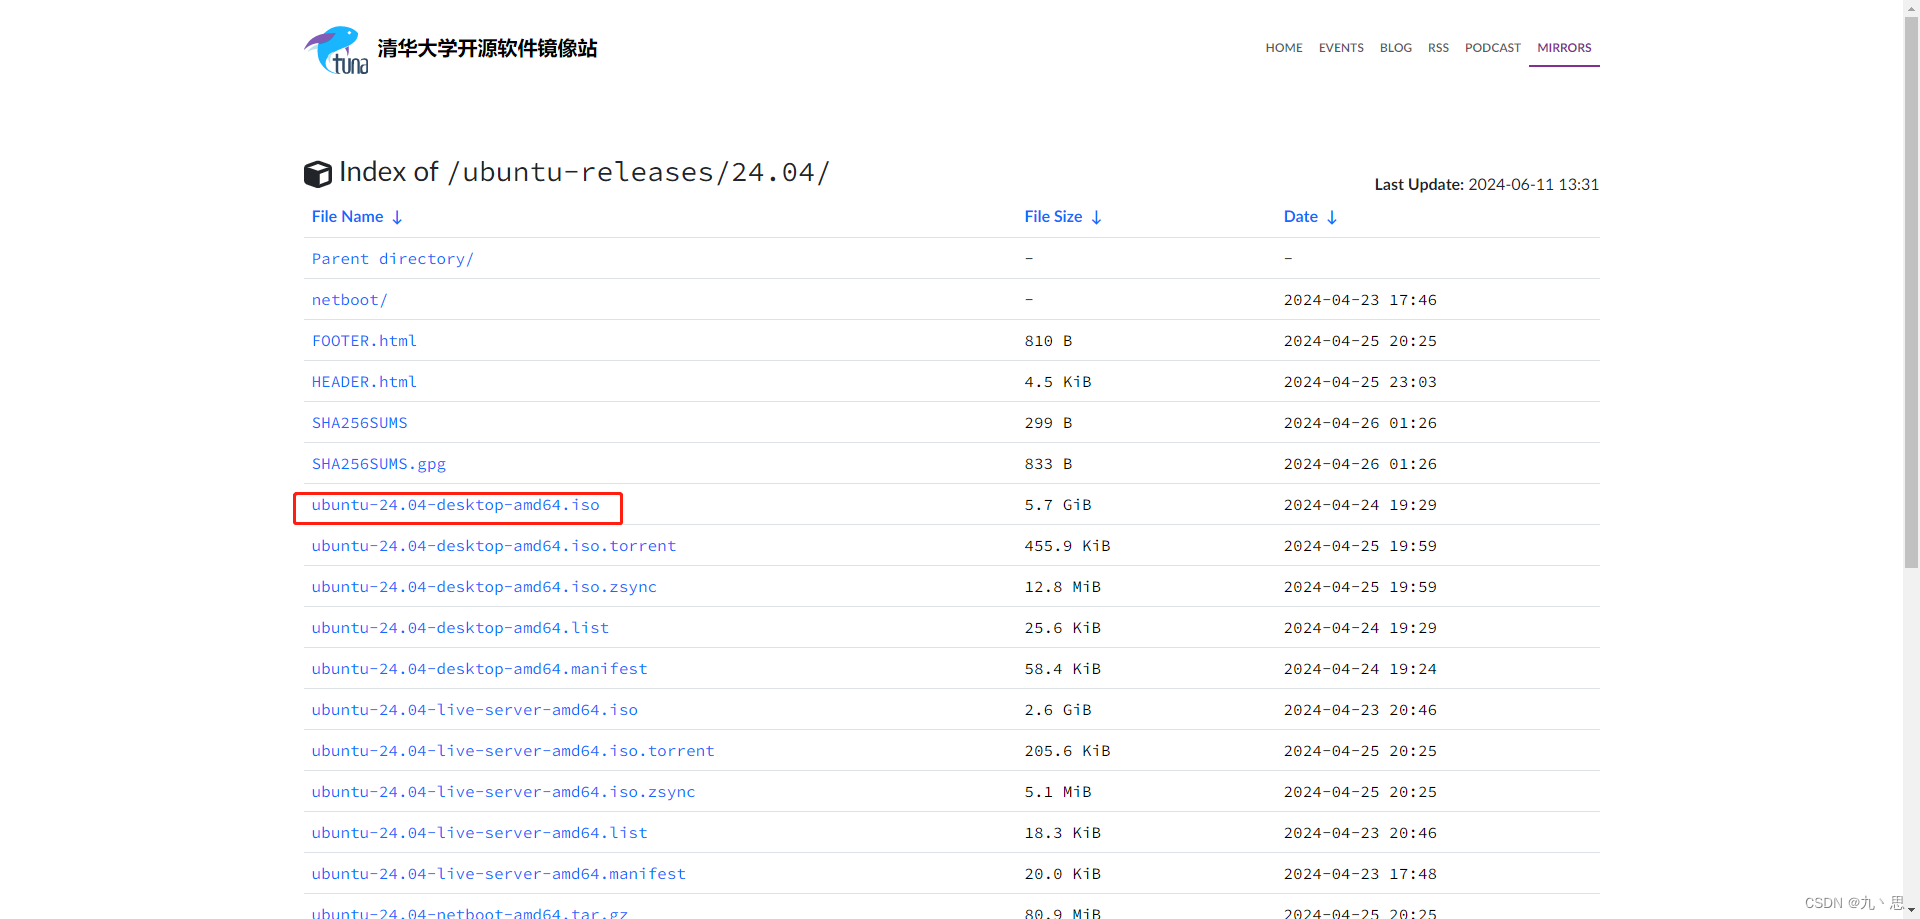Screen dimensions: 1920x919
Task: Click the 810 B file size cell
Action: [1048, 341]
